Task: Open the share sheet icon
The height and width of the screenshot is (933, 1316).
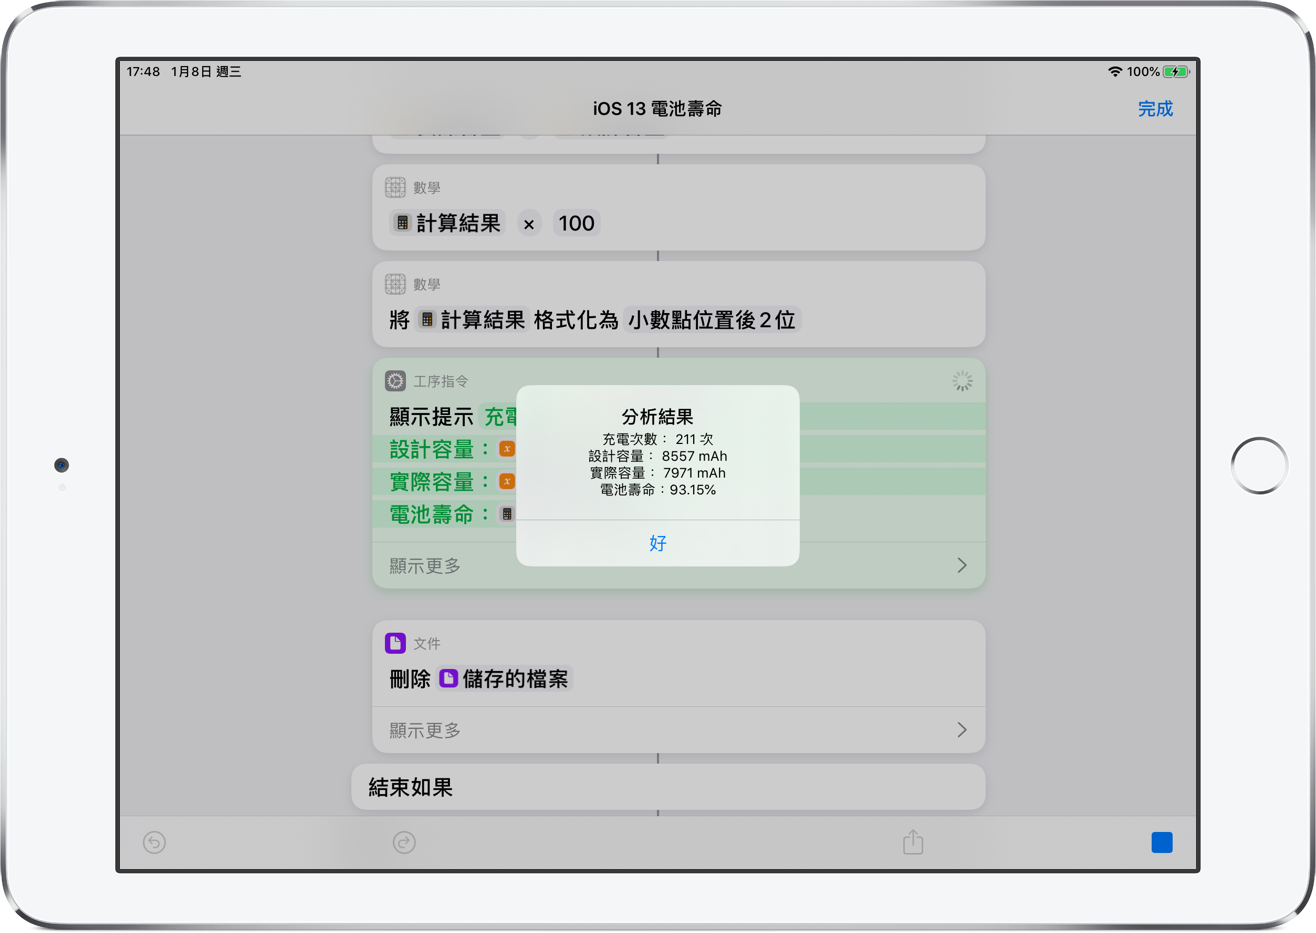Action: tap(913, 842)
